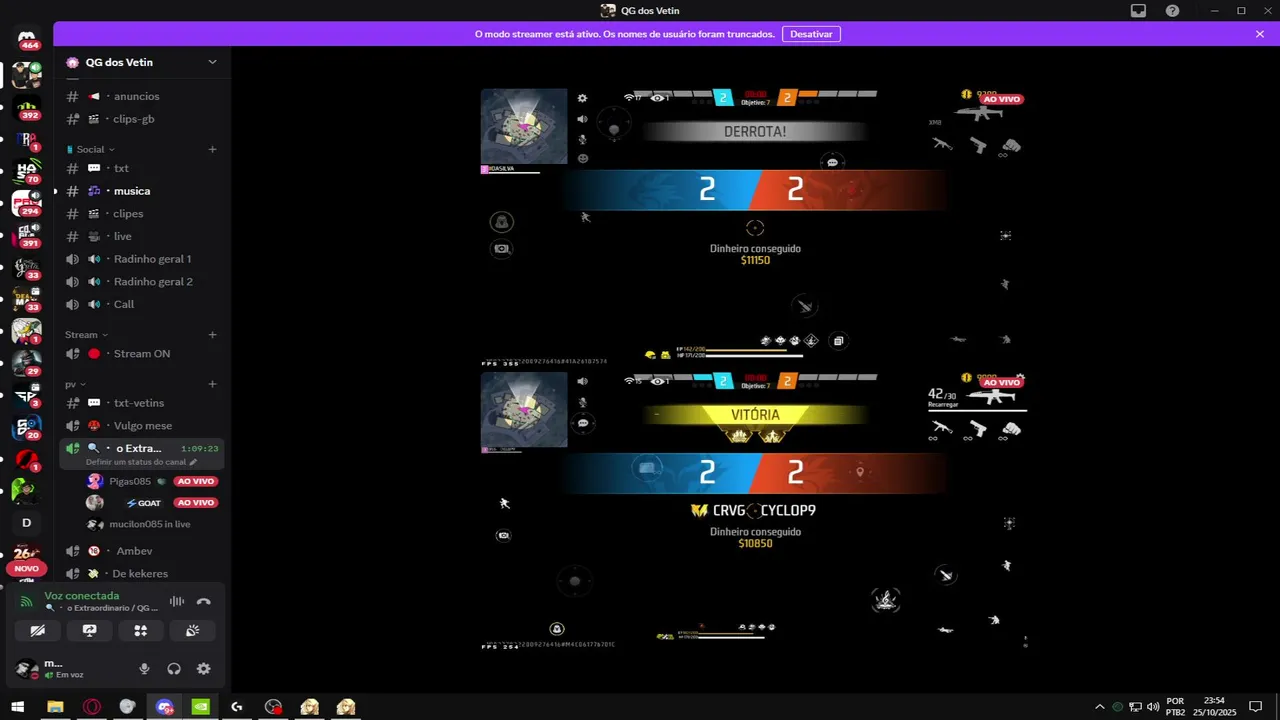Open user settings gear
This screenshot has width=1280, height=720.
coord(204,669)
